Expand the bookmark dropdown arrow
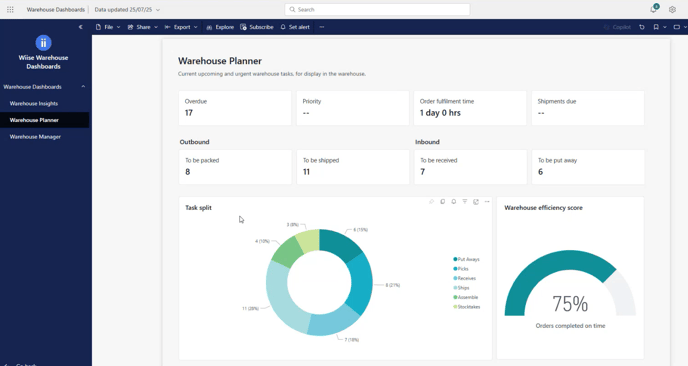The width and height of the screenshot is (688, 366). (x=665, y=27)
